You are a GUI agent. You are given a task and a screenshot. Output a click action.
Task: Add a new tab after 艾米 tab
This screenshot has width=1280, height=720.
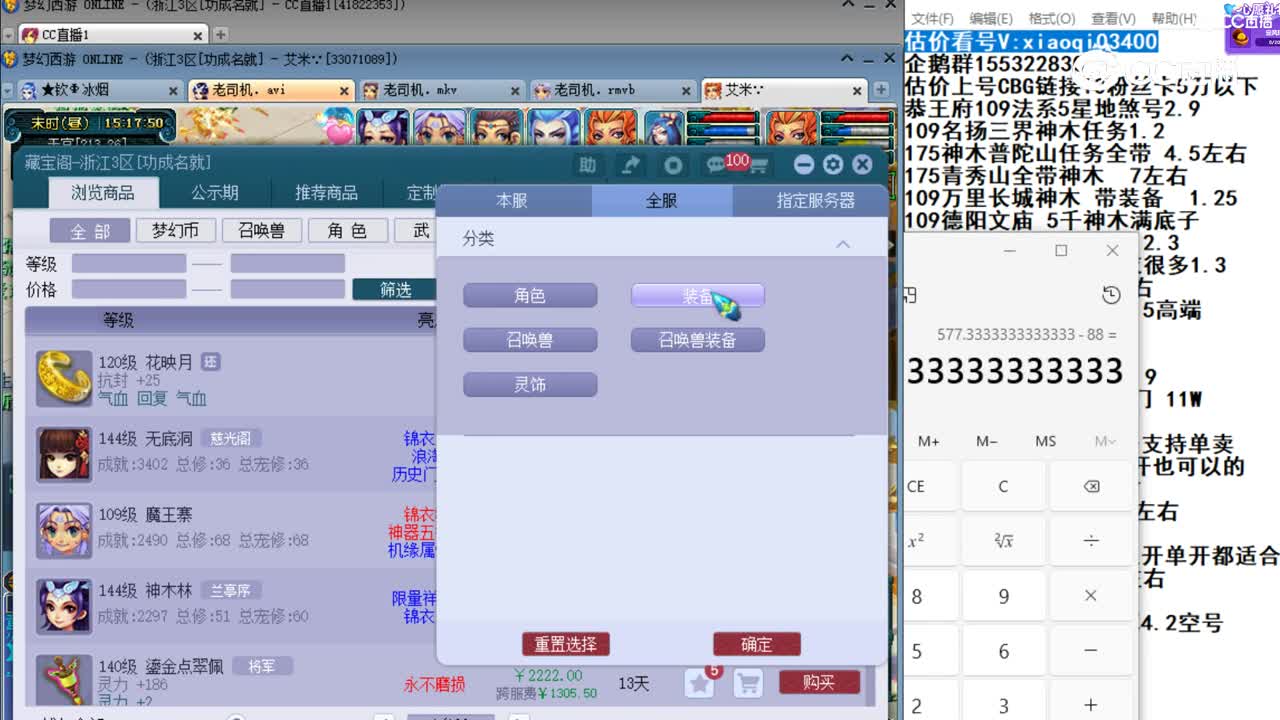[x=881, y=90]
